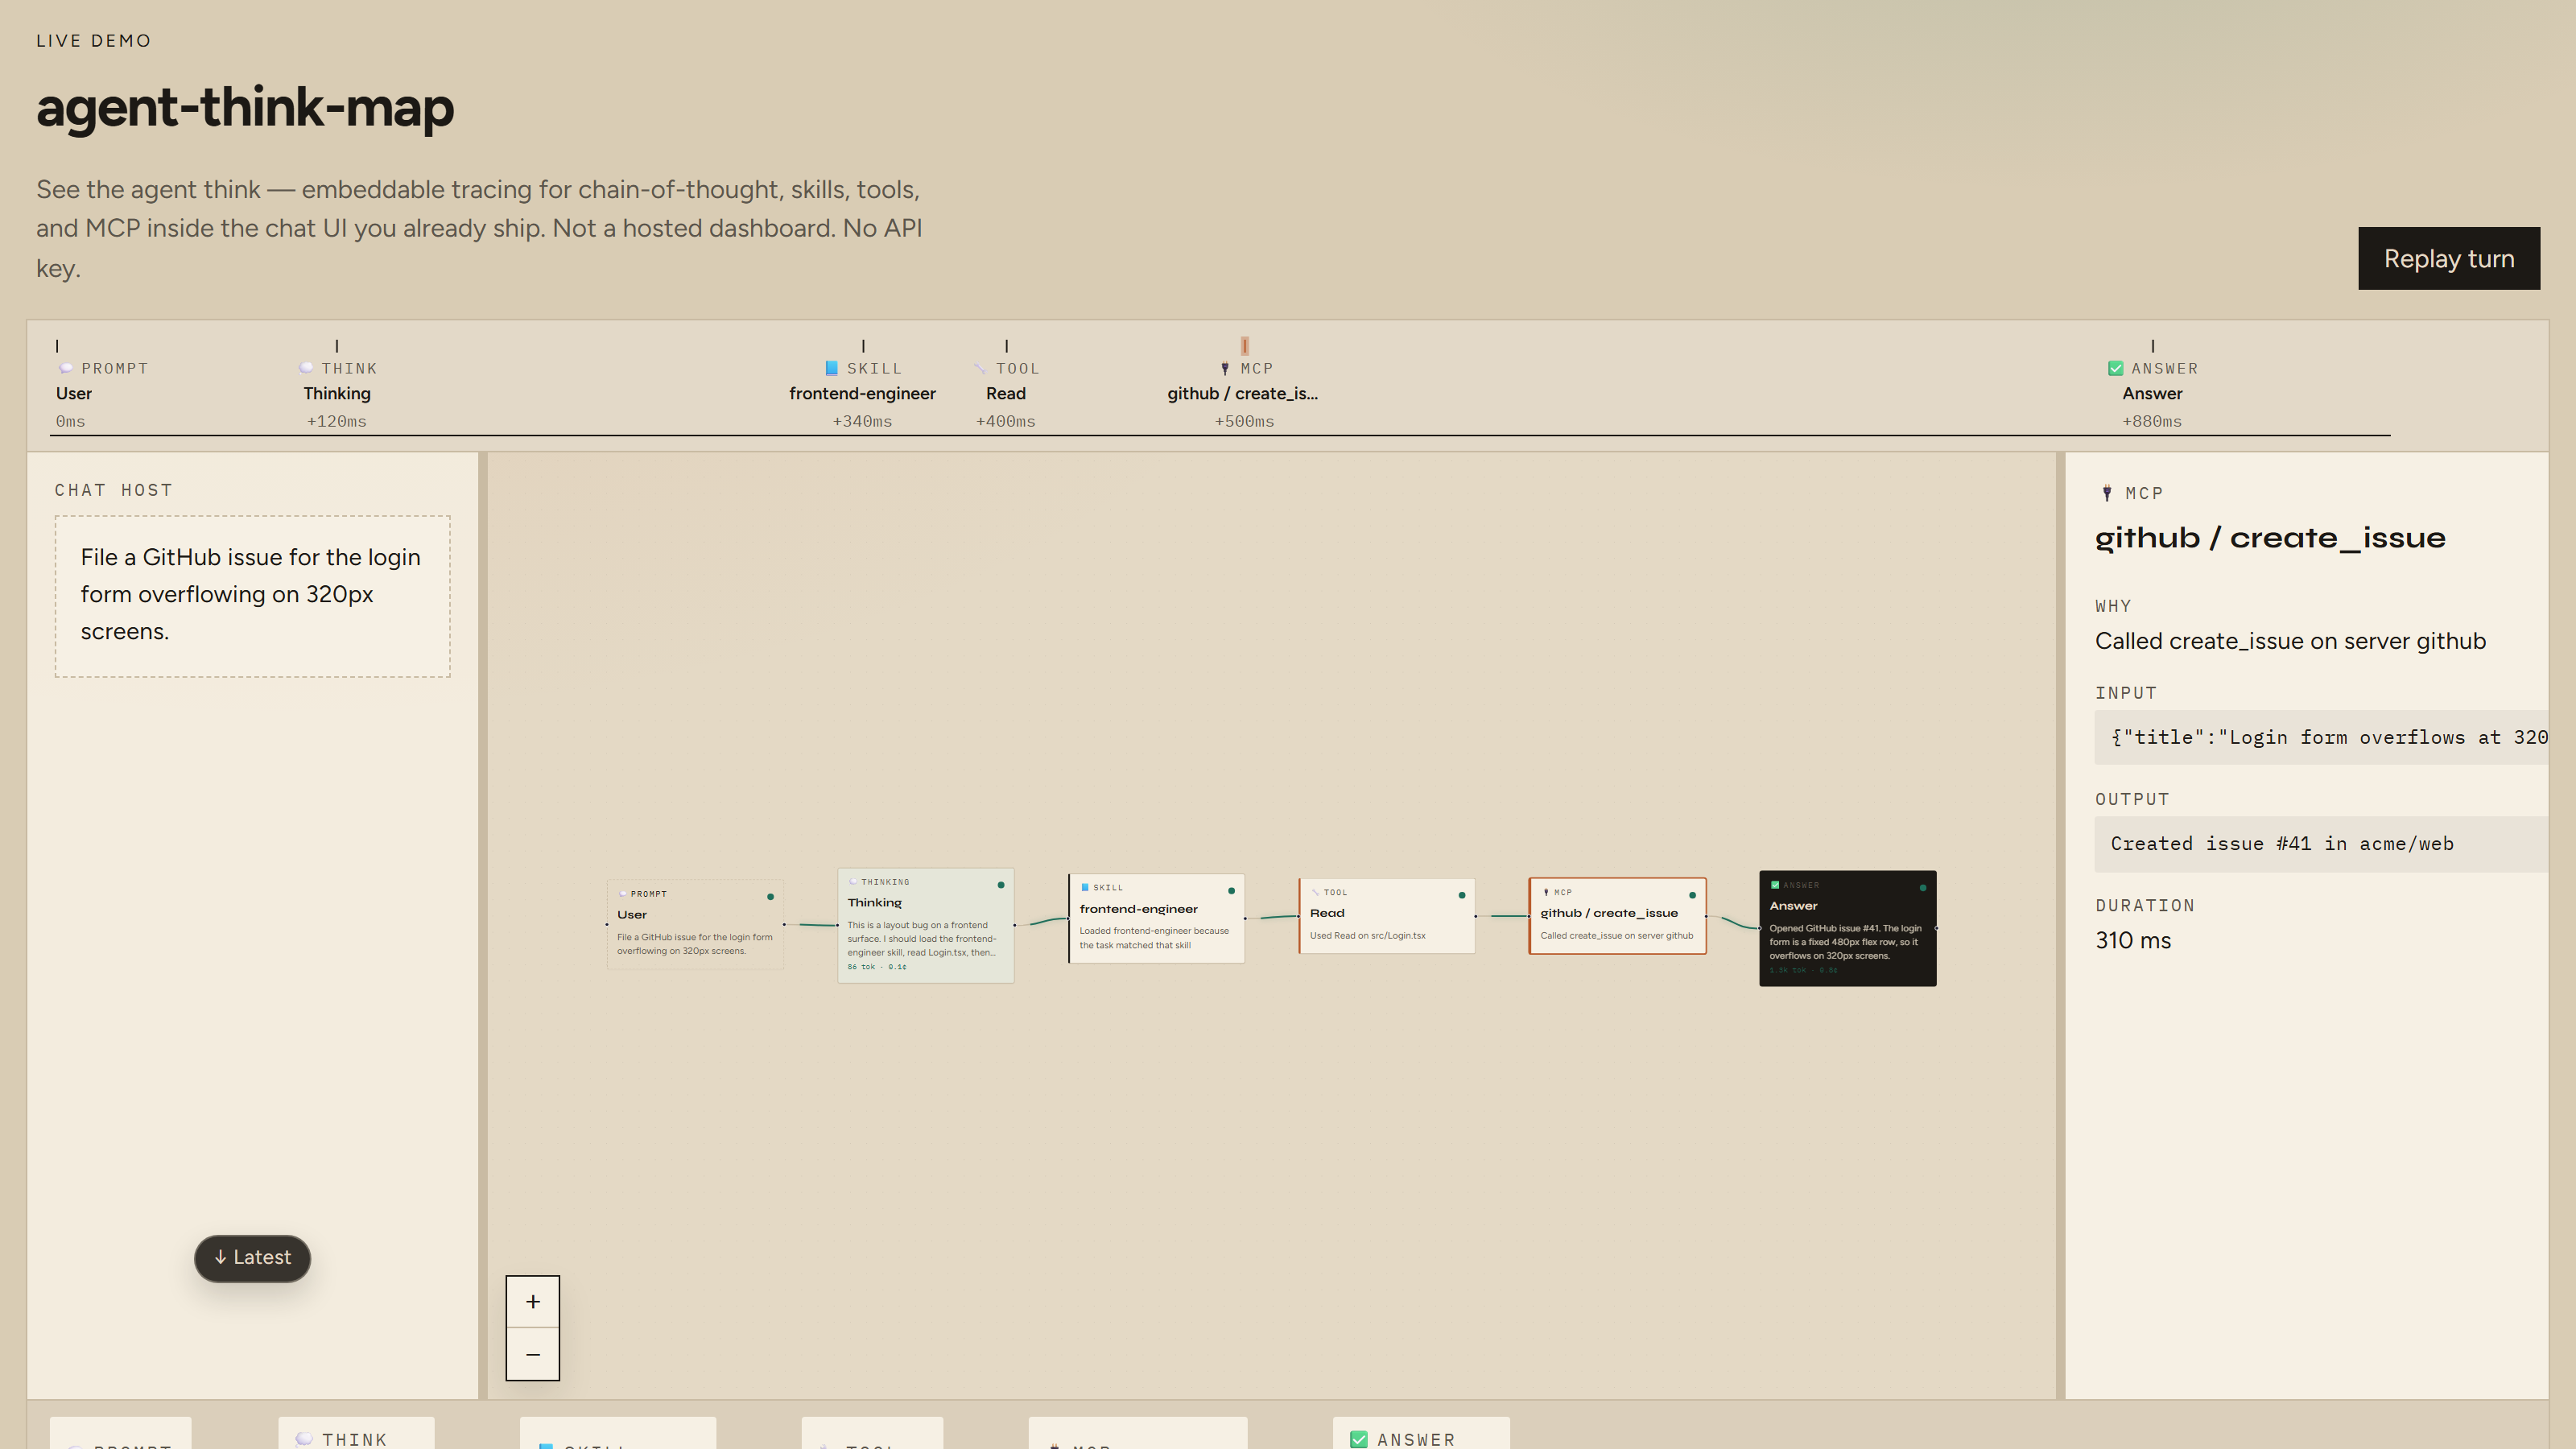Click the dashed chat message about GitHub issue
The width and height of the screenshot is (2576, 1449).
(252, 596)
